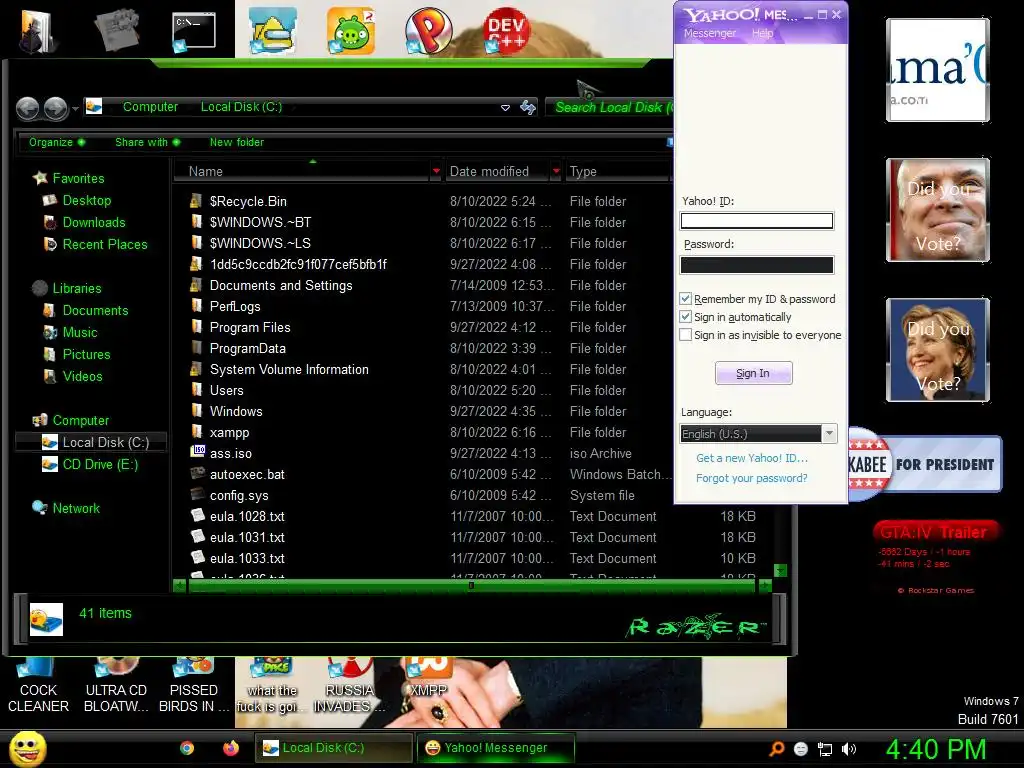Click the Forgot your password link

752,478
